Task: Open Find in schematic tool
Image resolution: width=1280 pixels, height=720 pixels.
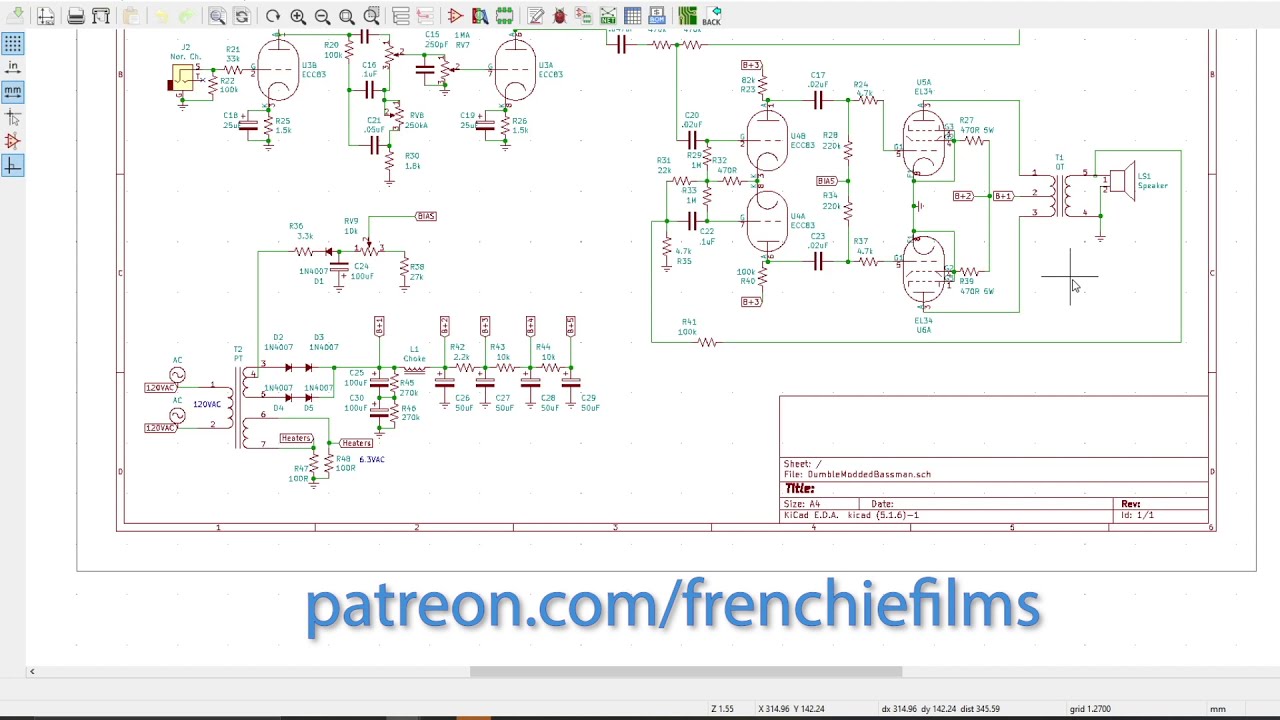Action: pyautogui.click(x=217, y=16)
